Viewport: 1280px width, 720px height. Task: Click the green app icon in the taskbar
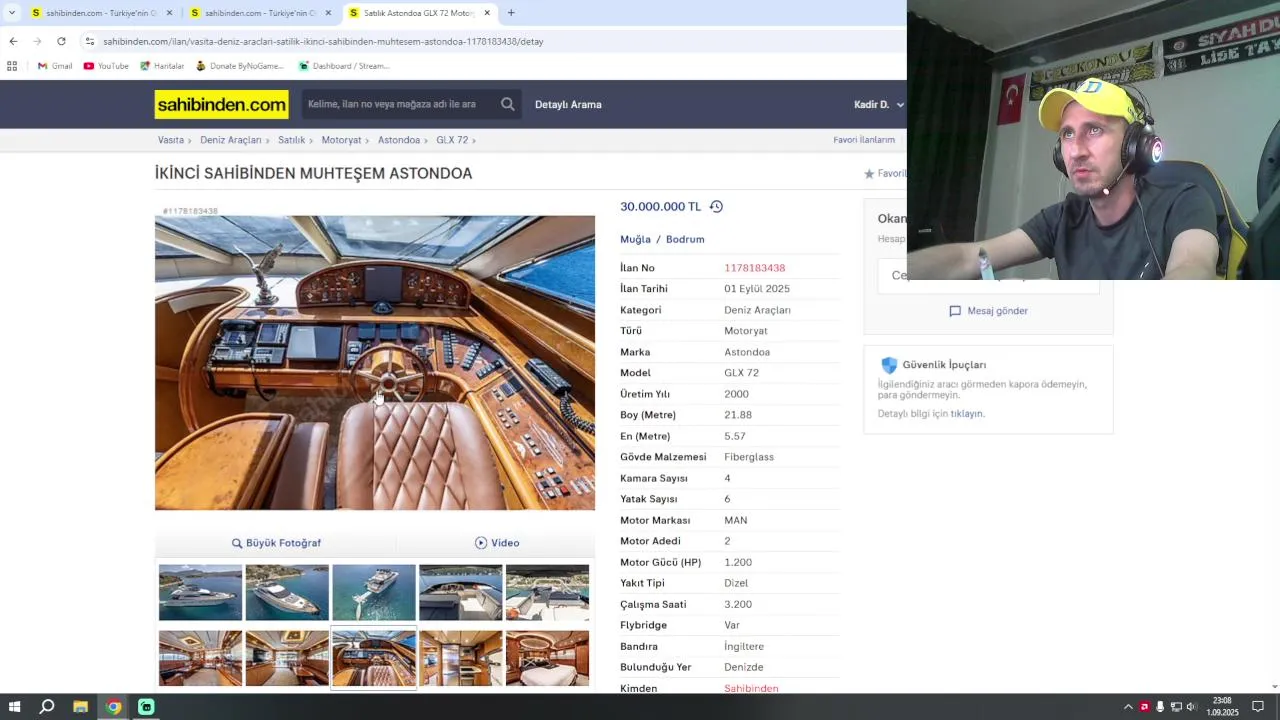[x=146, y=707]
